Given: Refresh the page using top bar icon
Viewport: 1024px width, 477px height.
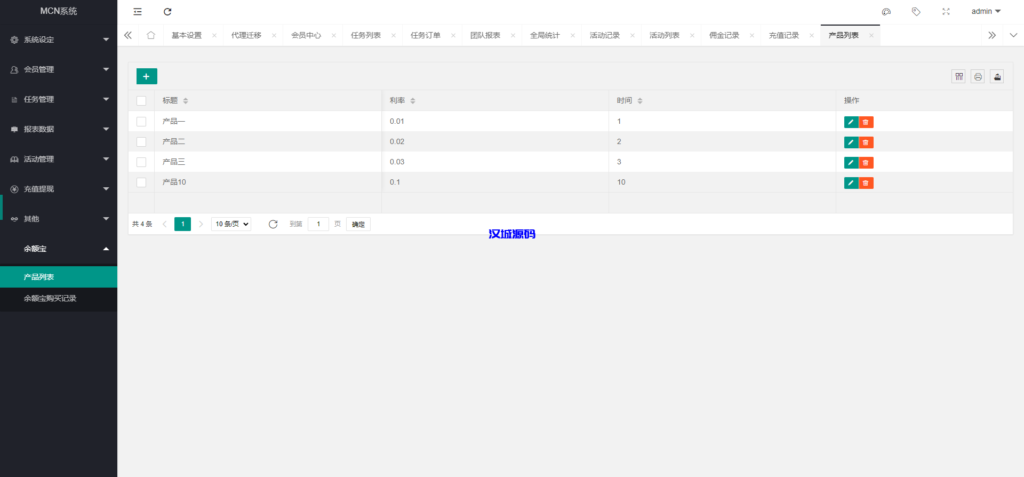Looking at the screenshot, I should 167,12.
